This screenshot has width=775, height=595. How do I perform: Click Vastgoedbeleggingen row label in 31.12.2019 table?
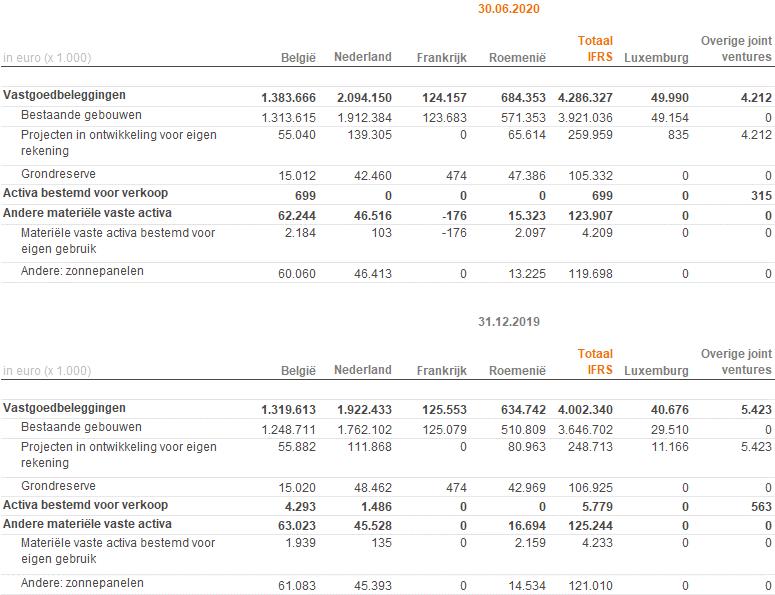pyautogui.click(x=64, y=408)
